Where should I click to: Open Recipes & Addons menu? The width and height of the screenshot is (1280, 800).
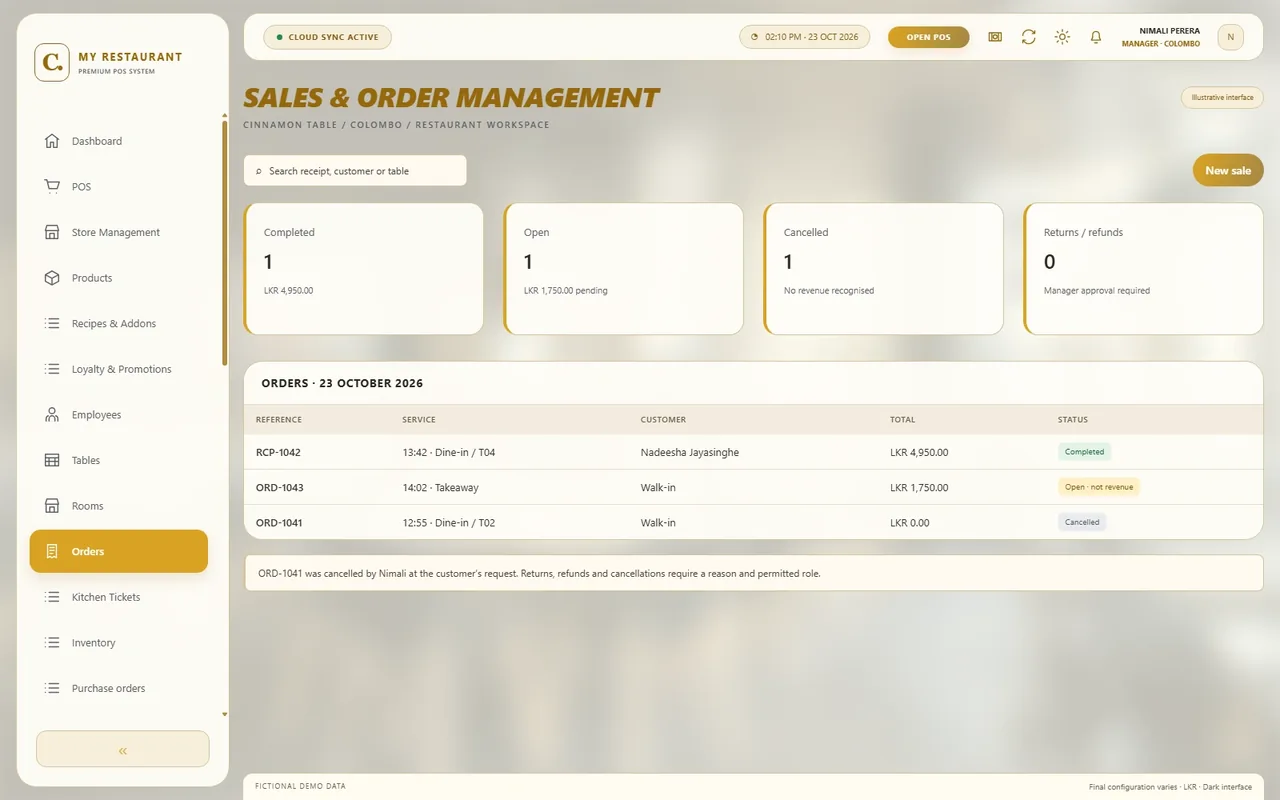[119, 324]
